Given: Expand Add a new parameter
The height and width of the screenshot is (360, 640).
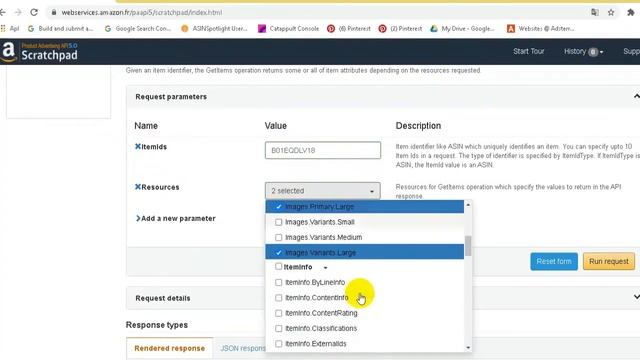Looking at the screenshot, I should pos(176,218).
